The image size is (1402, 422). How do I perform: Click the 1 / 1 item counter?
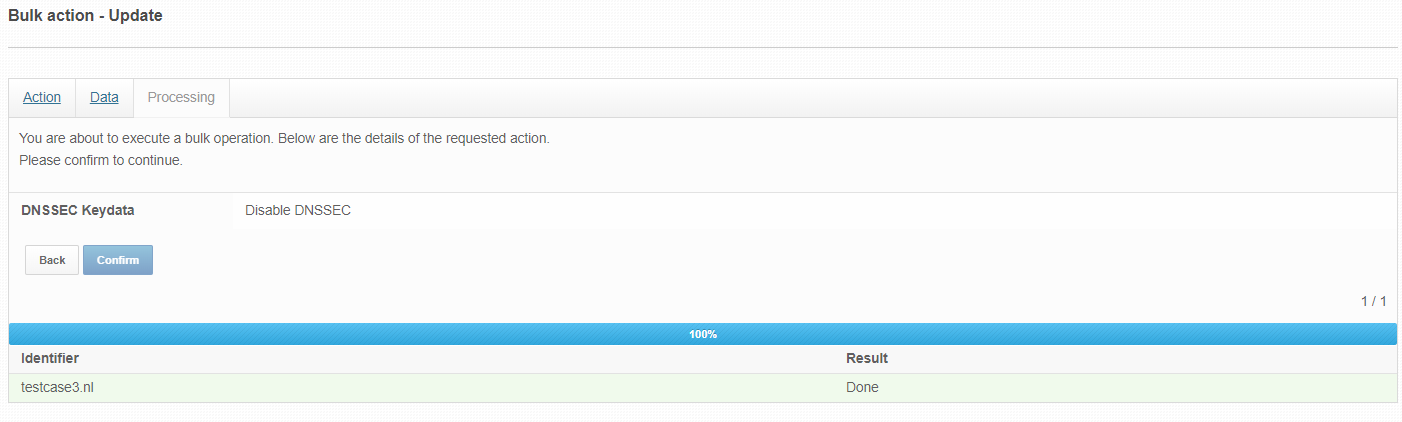point(1374,301)
